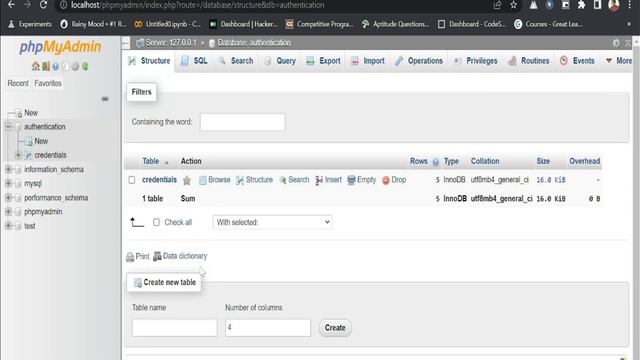
Task: Click the phpMyAdmin logo
Action: tap(60, 47)
